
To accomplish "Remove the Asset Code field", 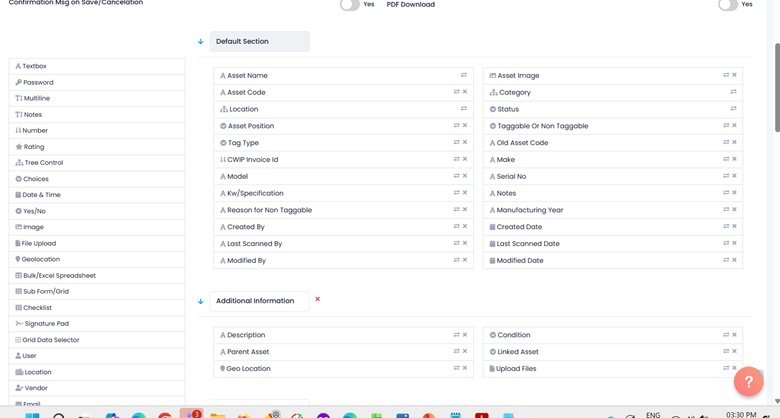I will click(465, 92).
